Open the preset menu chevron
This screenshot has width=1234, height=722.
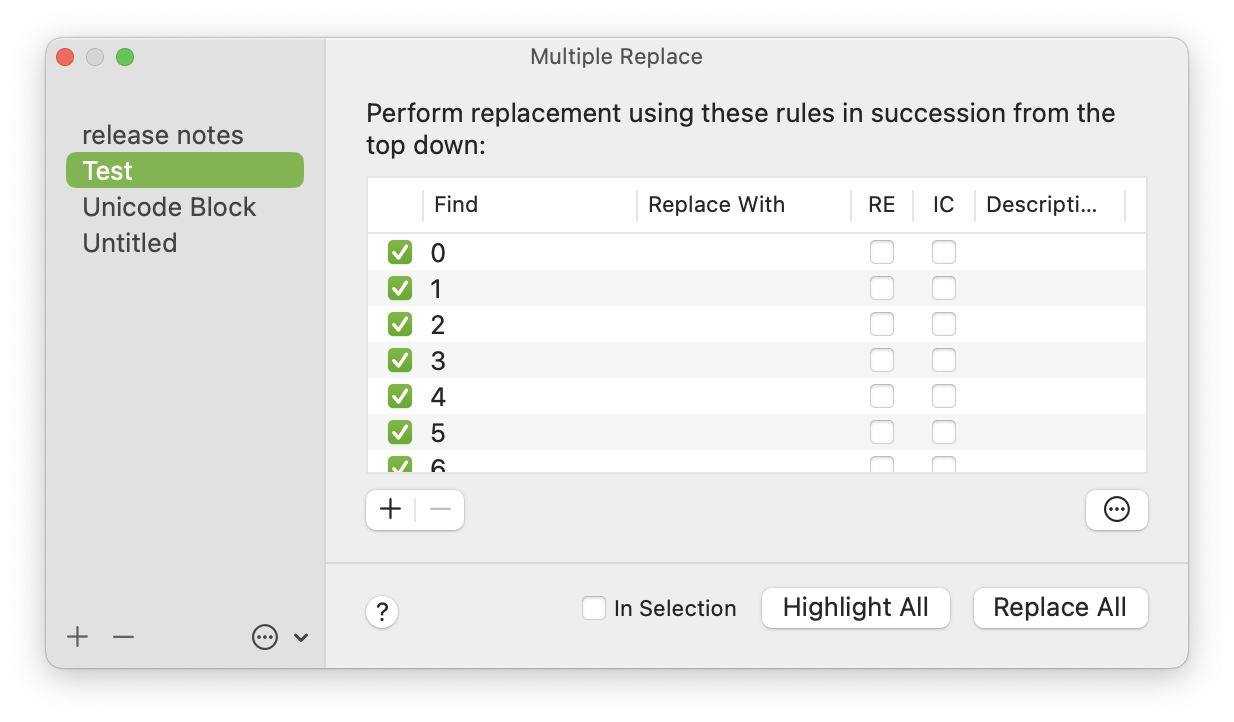(x=300, y=637)
